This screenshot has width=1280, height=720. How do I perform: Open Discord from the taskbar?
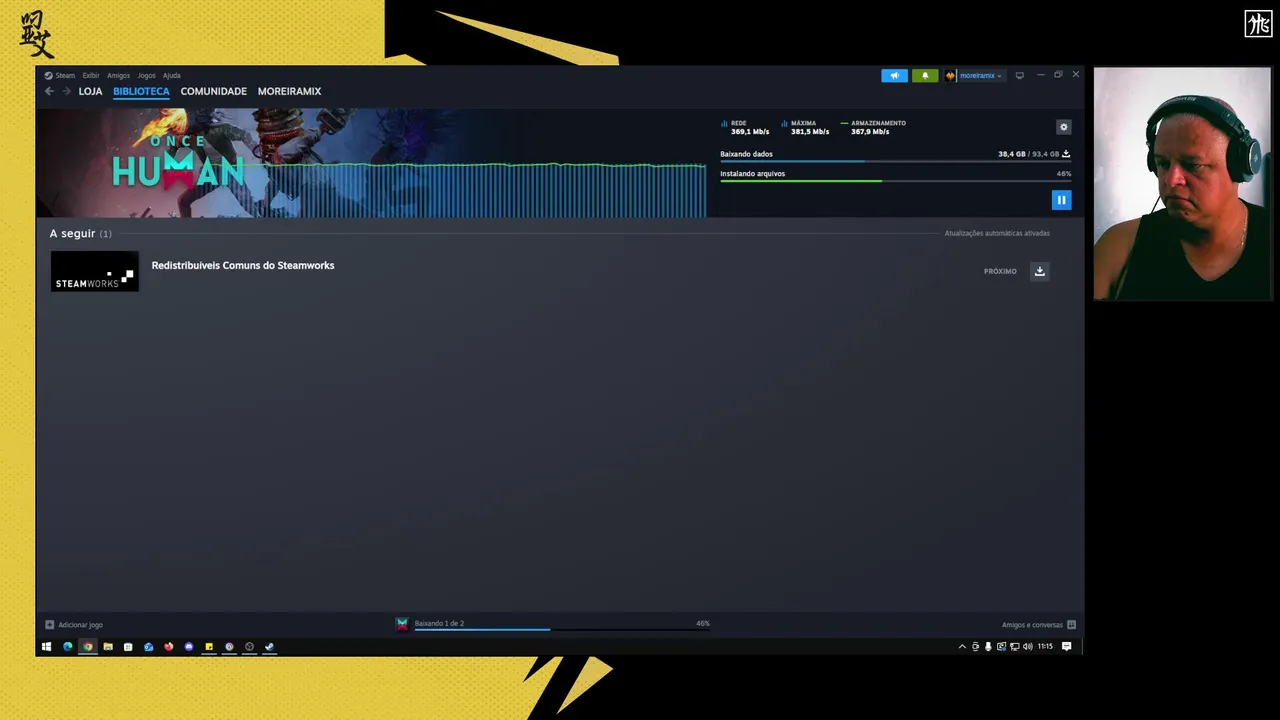point(189,647)
